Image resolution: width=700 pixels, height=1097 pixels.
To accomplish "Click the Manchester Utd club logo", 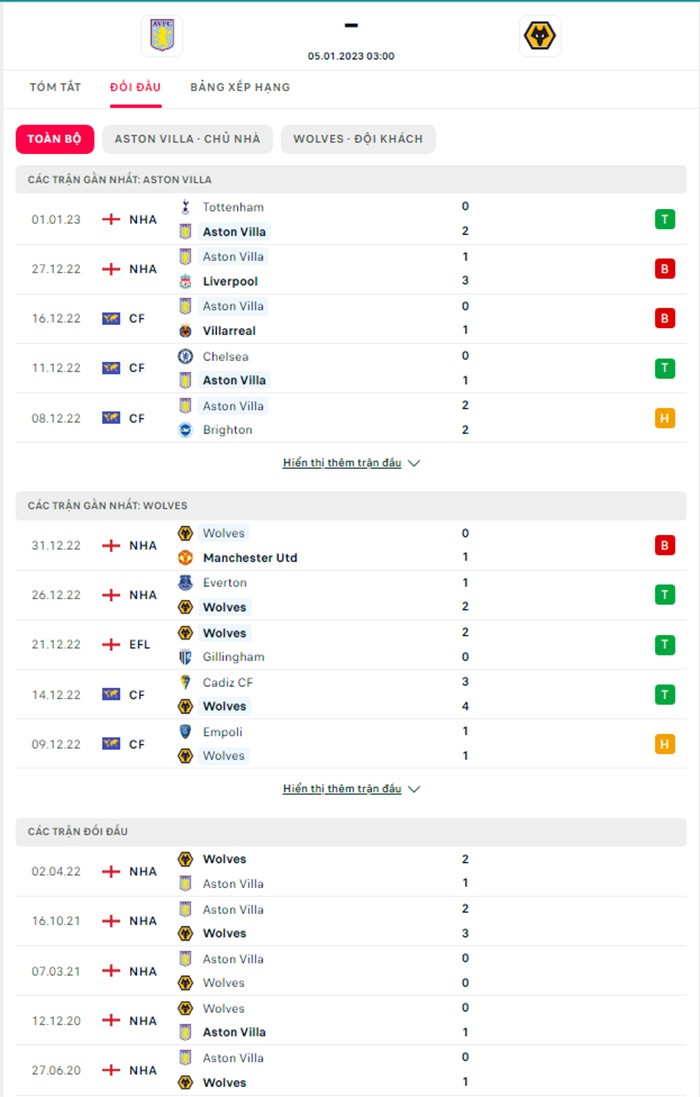I will click(184, 558).
